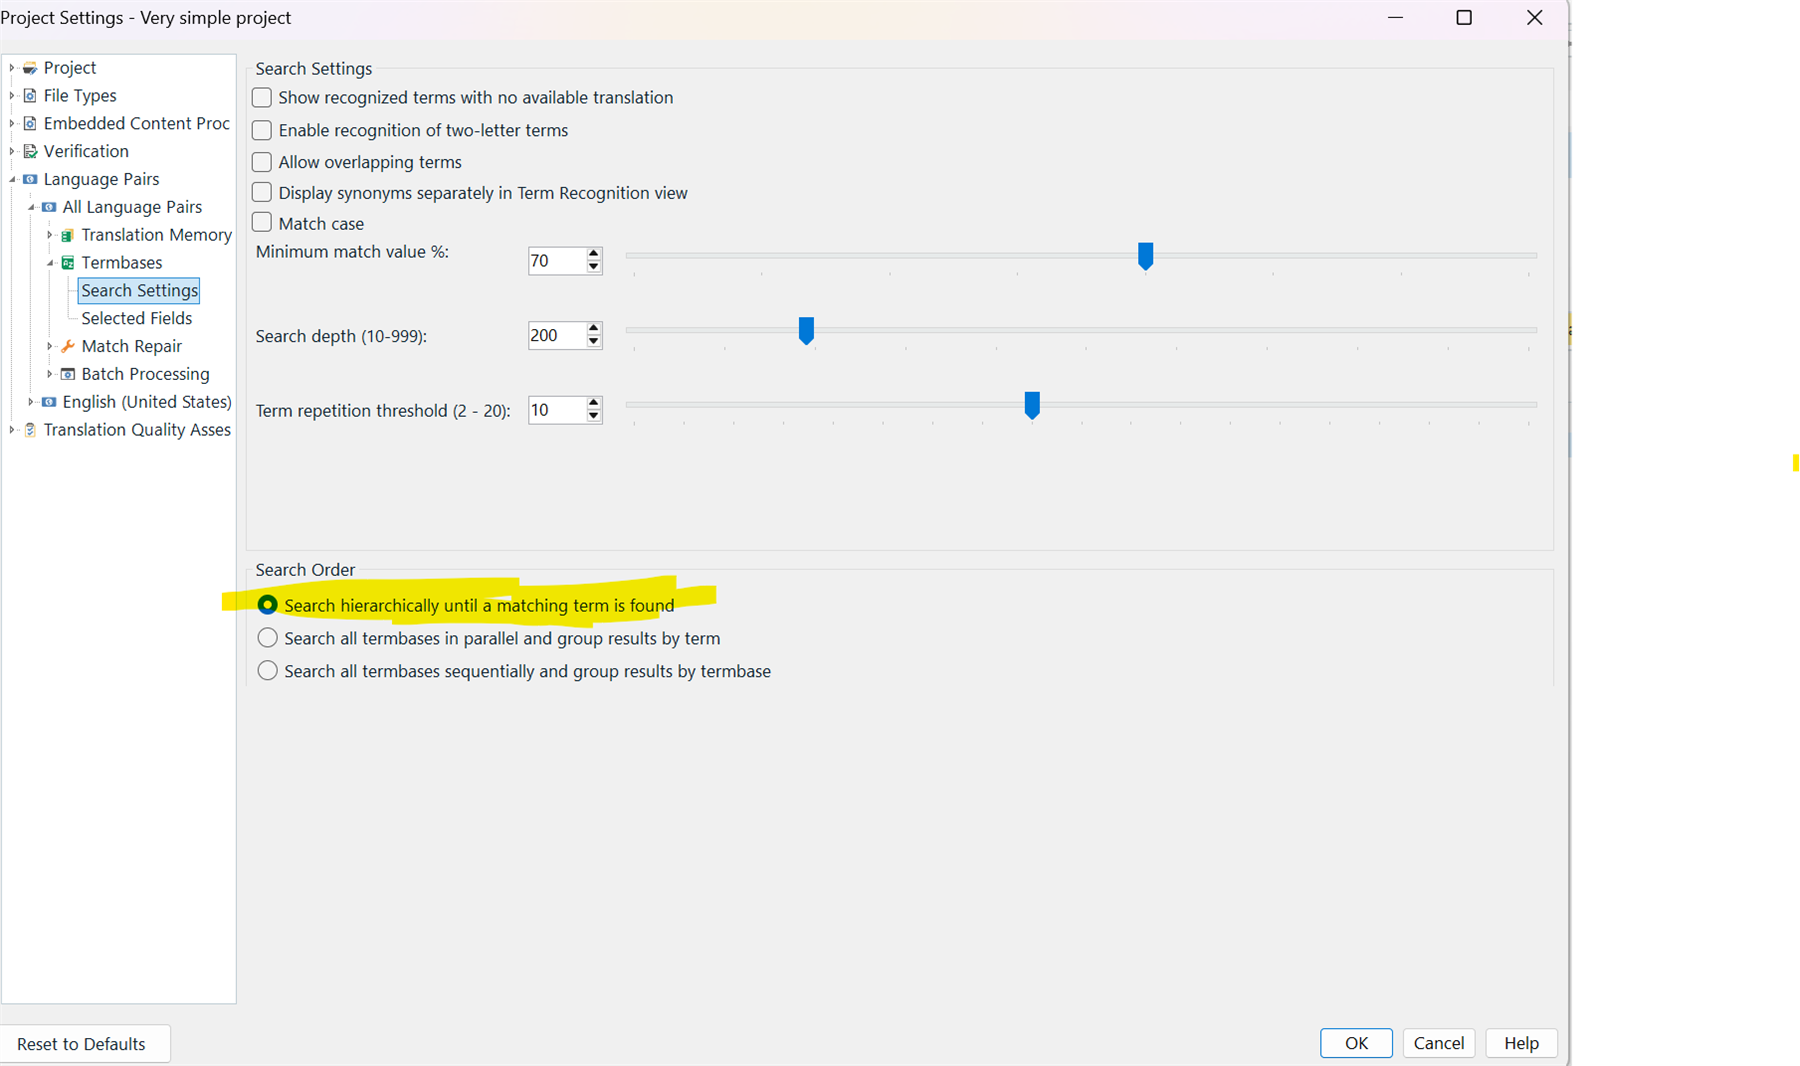
Task: Enable the Match case checkbox
Action: [x=261, y=222]
